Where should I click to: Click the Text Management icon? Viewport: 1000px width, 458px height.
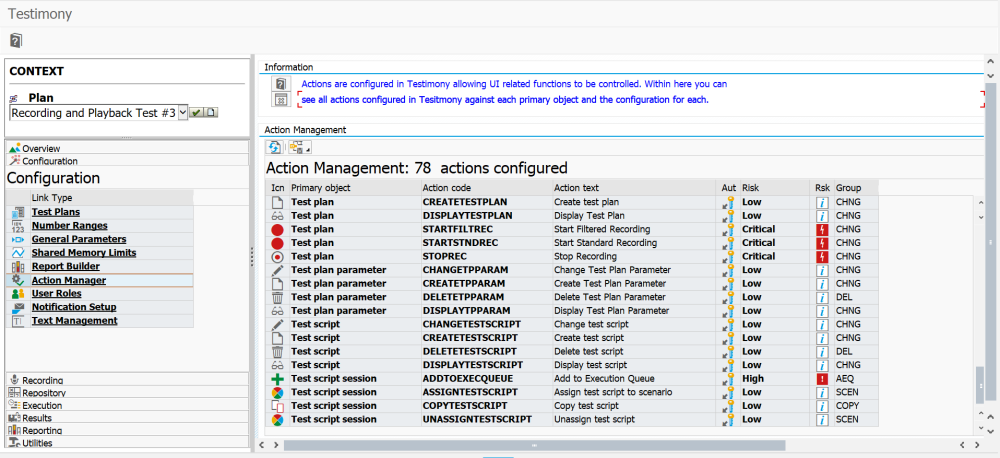(18, 321)
